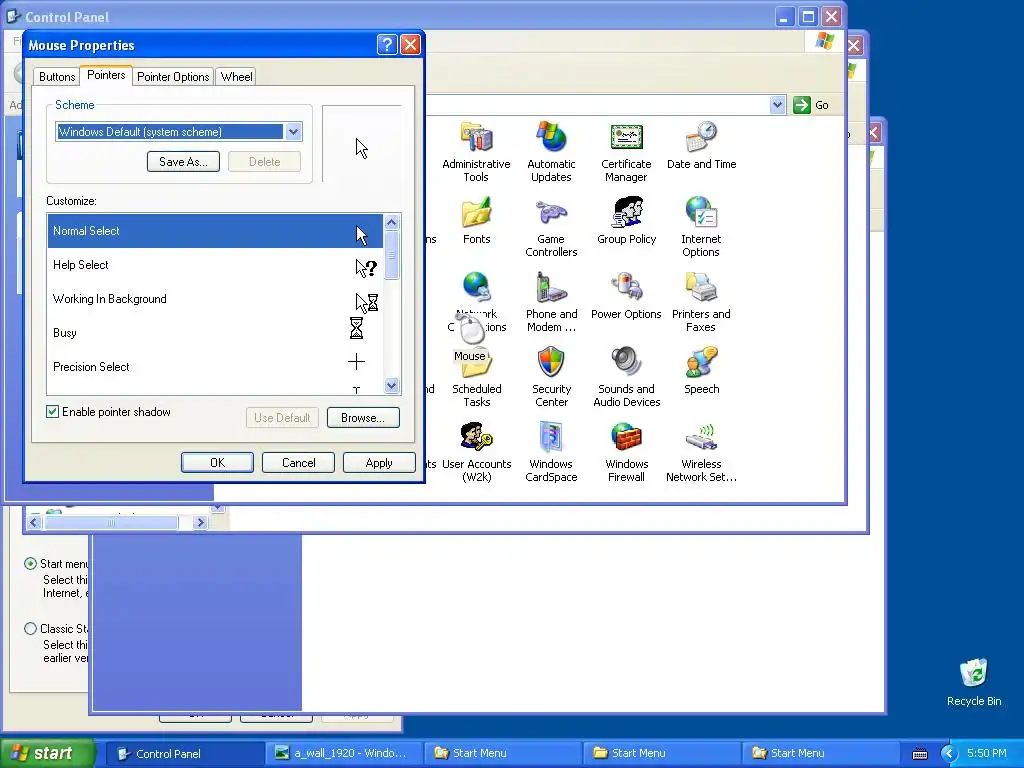1024x768 pixels.
Task: Click Apply in Mouse Properties
Action: 379,462
